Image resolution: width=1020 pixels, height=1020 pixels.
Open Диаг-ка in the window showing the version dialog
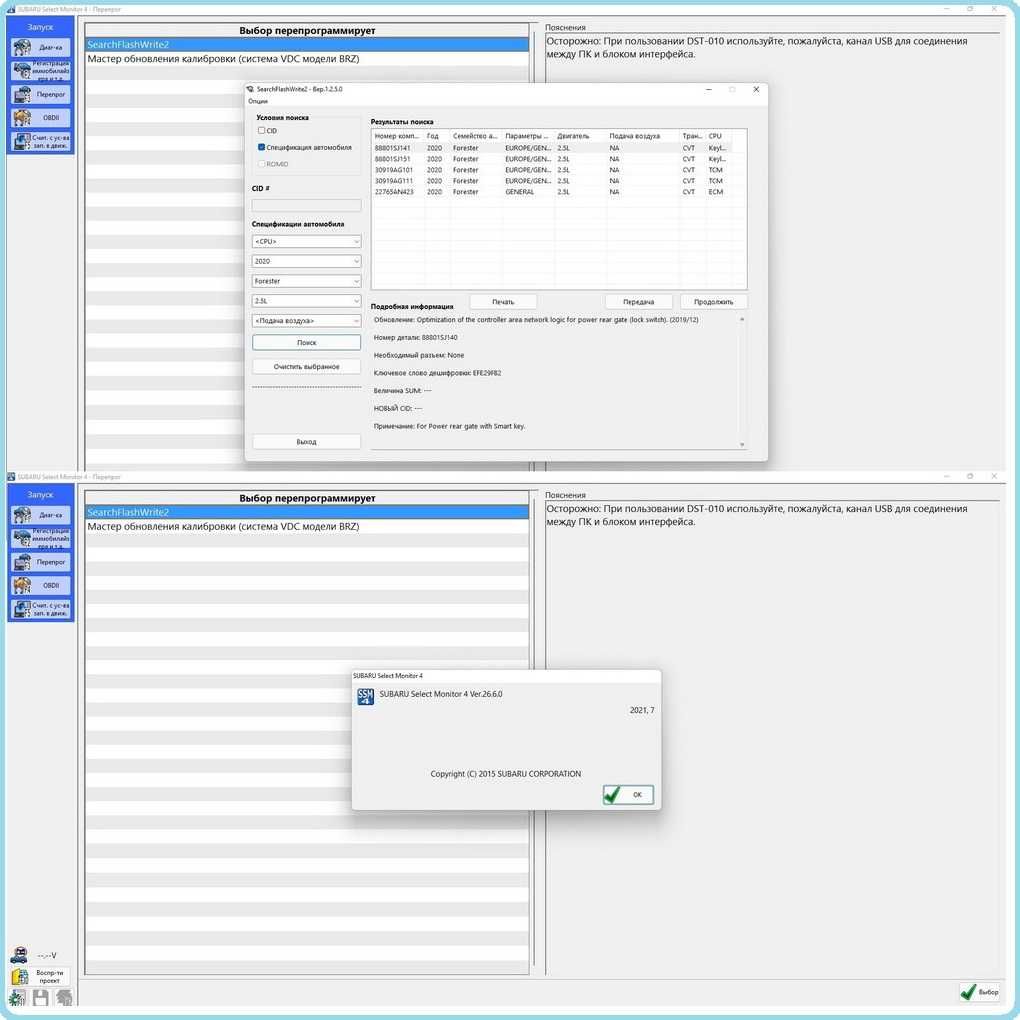[x=40, y=515]
